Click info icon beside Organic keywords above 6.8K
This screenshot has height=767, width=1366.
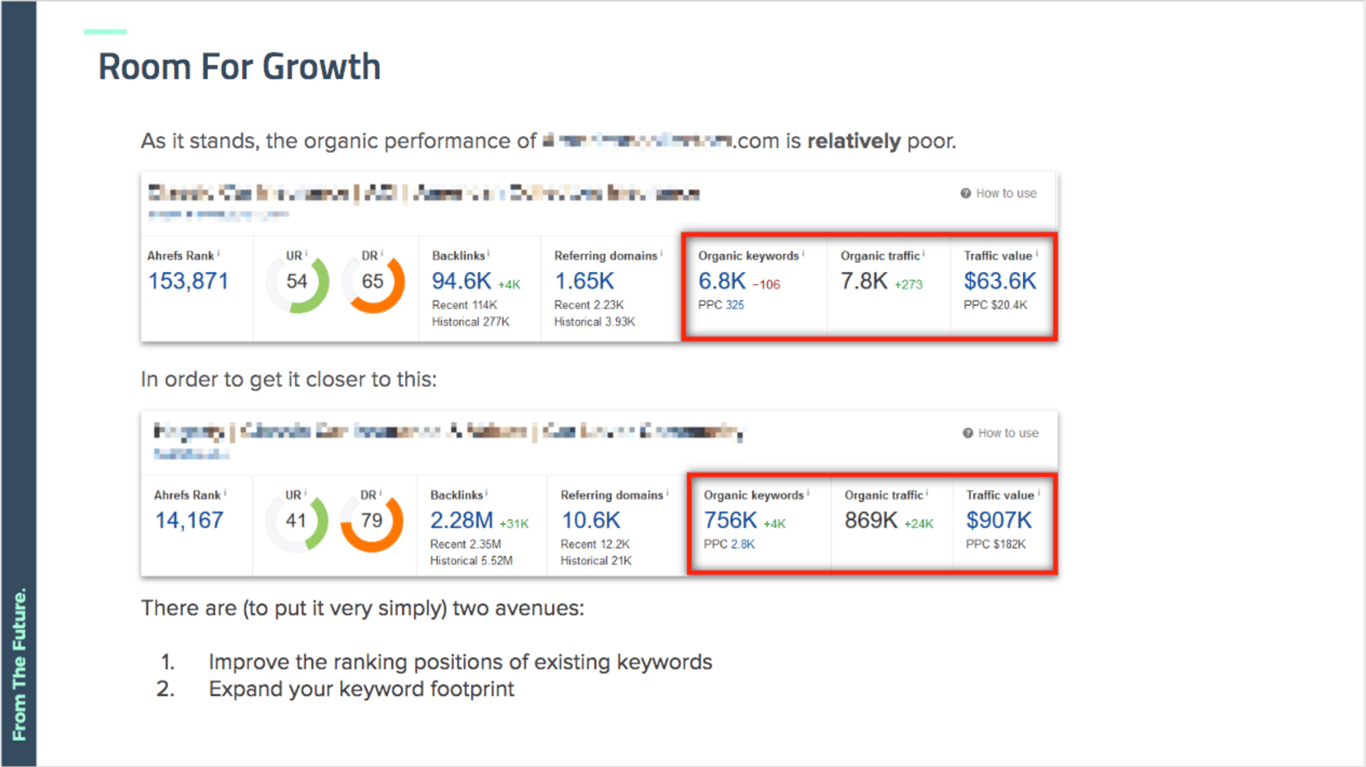click(x=804, y=255)
